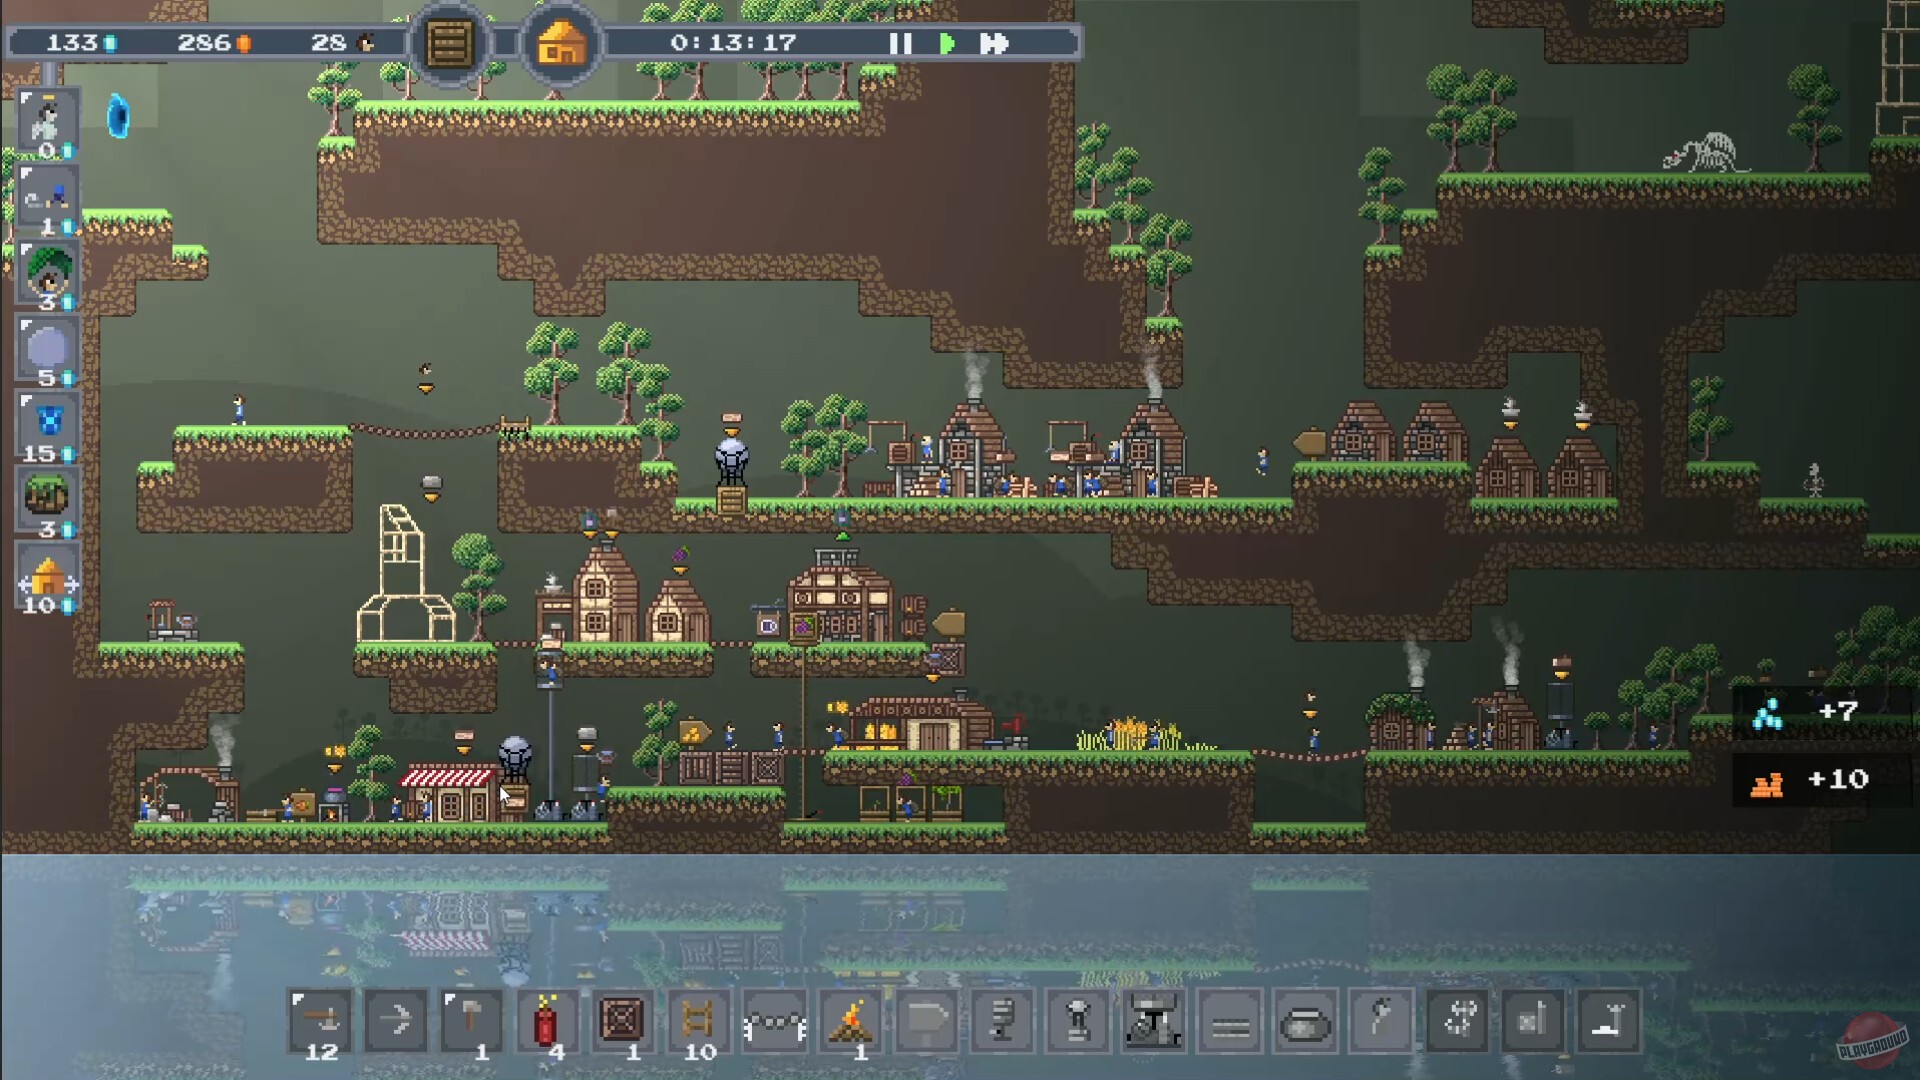Select the hammer tool
Screen dimensions: 1920x1080
click(x=471, y=1020)
